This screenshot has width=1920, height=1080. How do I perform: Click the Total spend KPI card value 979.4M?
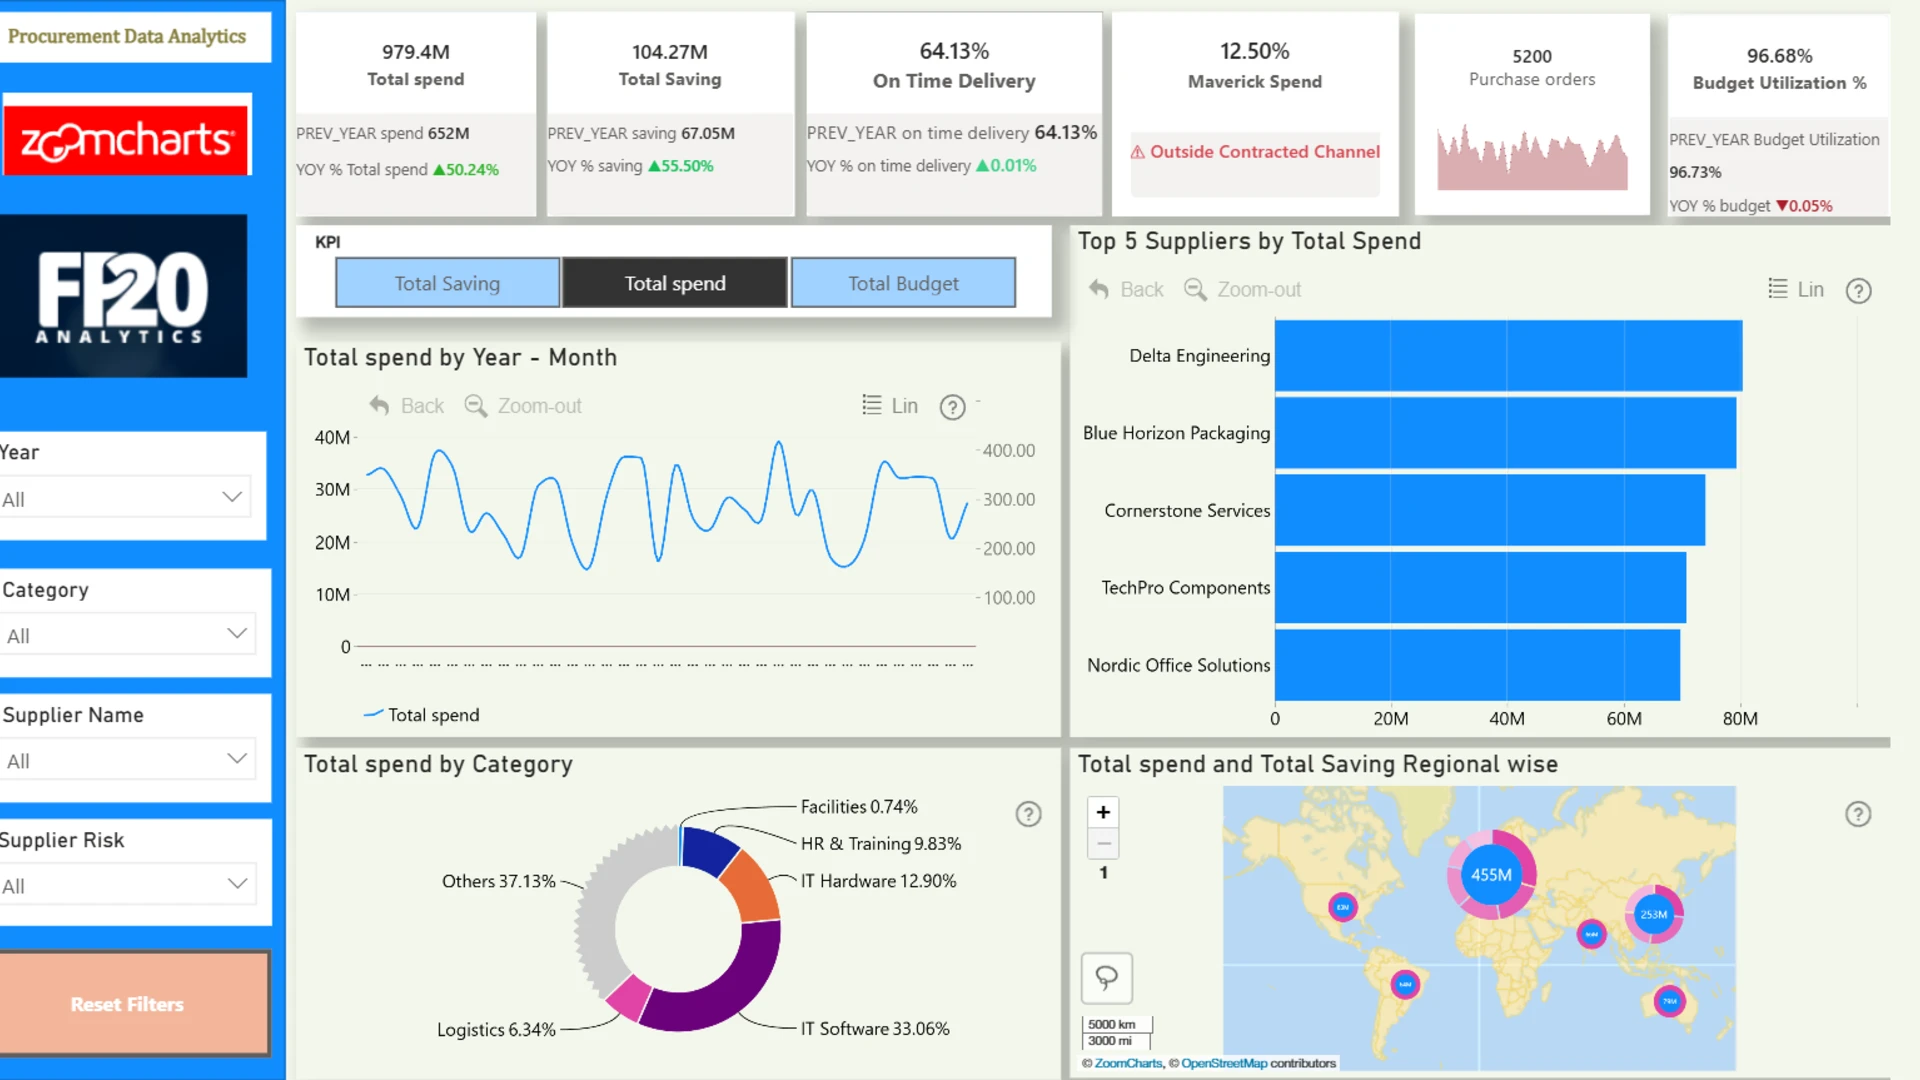click(415, 52)
